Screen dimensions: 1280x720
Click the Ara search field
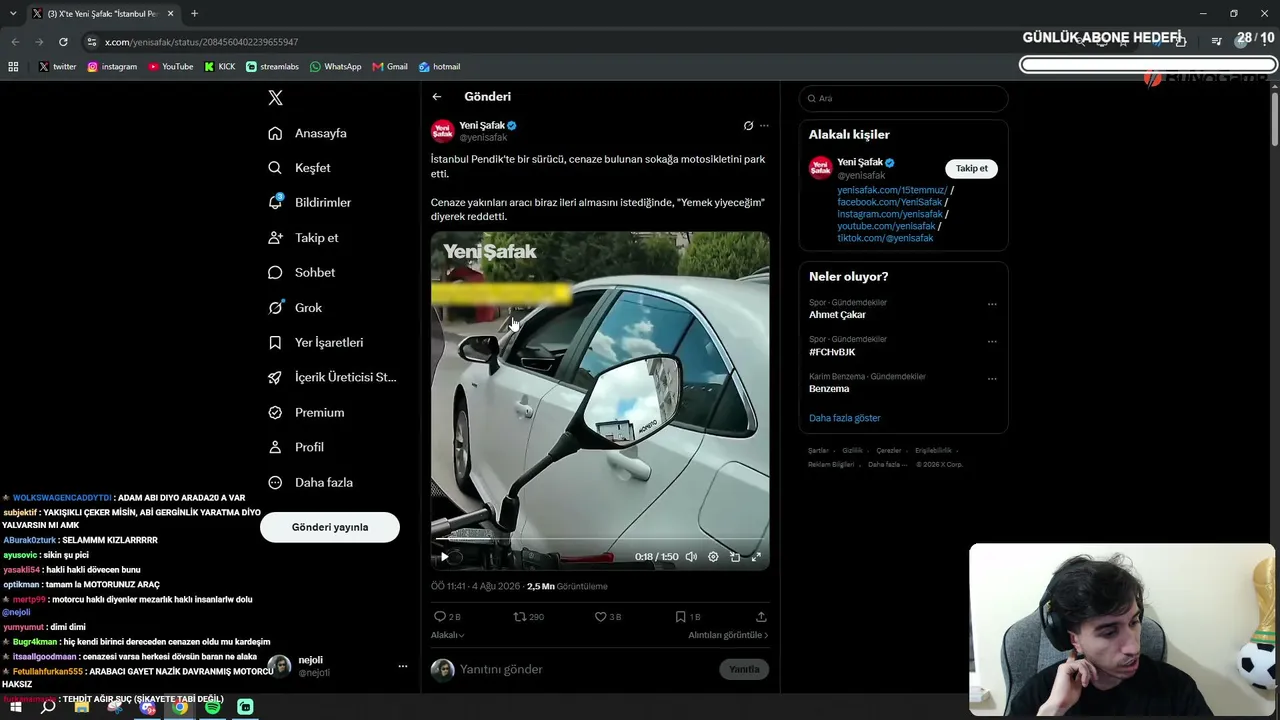point(903,98)
